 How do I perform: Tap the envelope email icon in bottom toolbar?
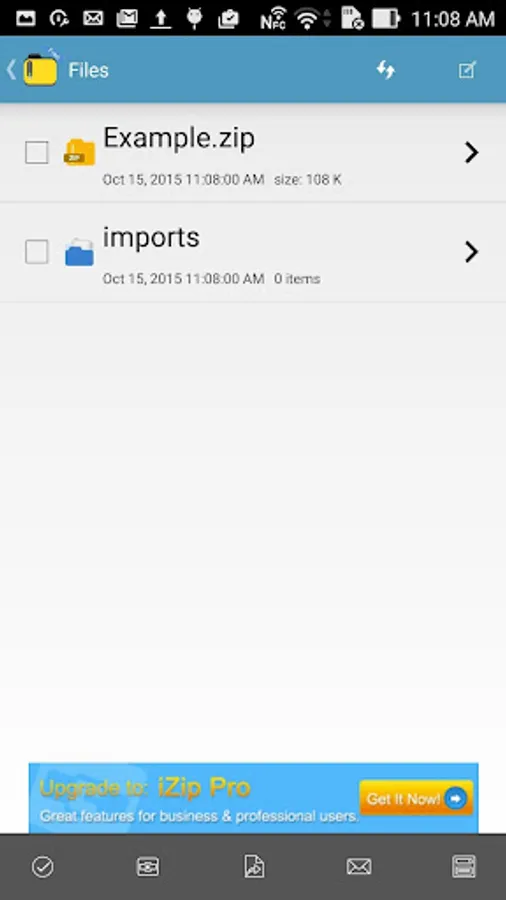click(x=359, y=866)
